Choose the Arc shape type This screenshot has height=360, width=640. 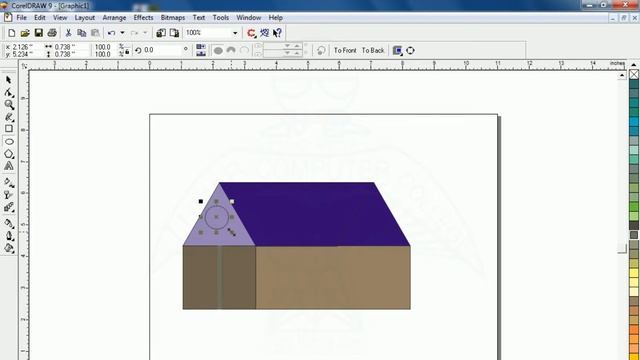244,50
